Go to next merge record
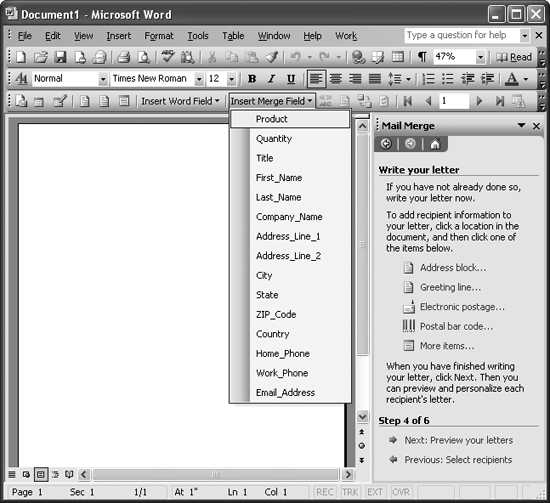The image size is (550, 503). click(x=479, y=101)
